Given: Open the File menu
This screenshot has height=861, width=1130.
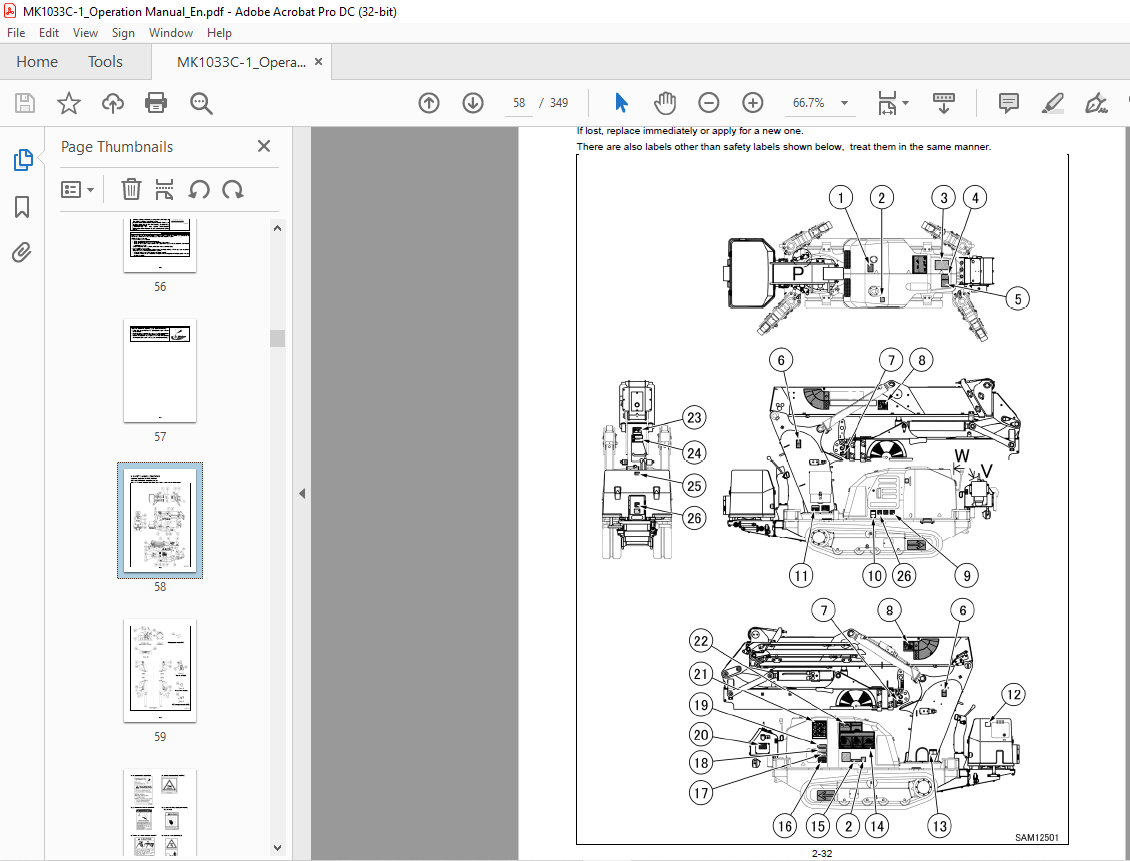Looking at the screenshot, I should pyautogui.click(x=16, y=32).
